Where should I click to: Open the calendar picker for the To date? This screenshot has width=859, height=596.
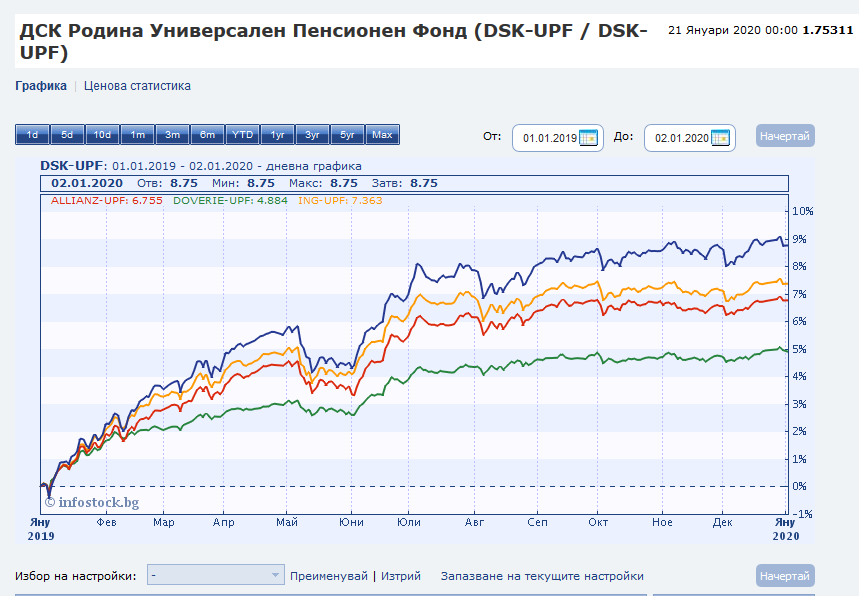[720, 138]
